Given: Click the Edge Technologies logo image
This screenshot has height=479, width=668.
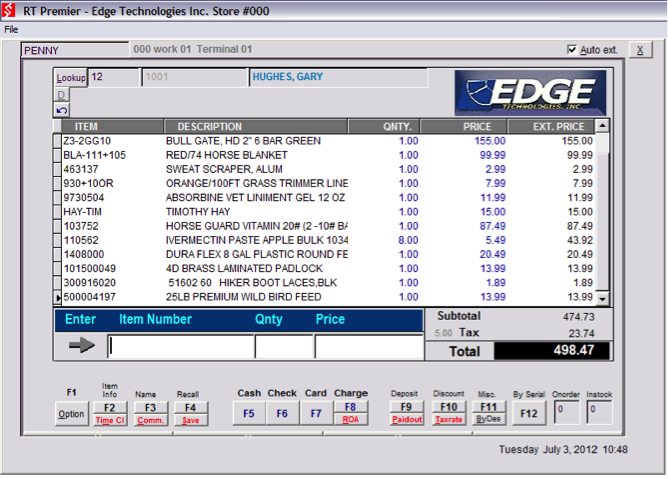Looking at the screenshot, I should (529, 92).
